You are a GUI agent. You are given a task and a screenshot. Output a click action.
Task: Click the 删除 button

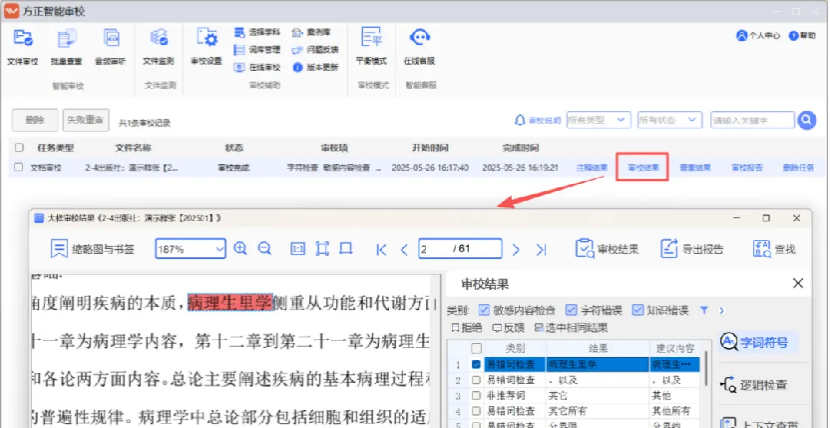pos(34,120)
